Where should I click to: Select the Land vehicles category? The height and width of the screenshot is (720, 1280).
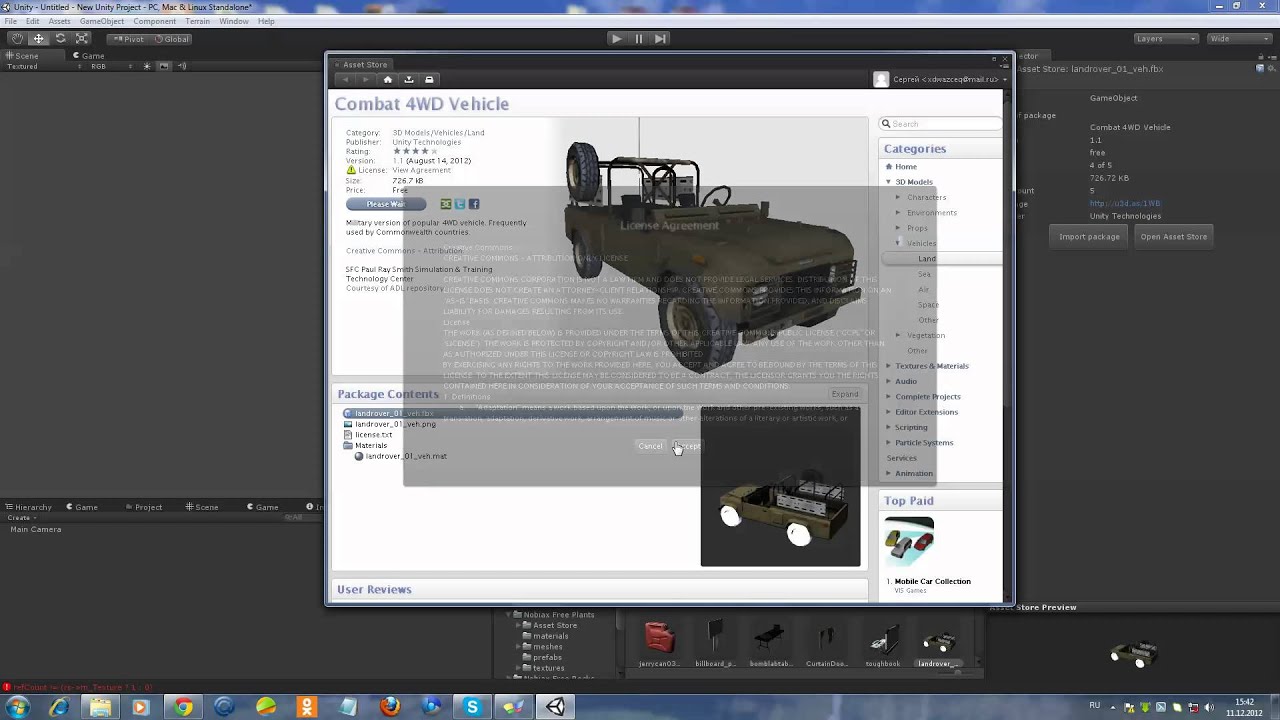(x=927, y=259)
